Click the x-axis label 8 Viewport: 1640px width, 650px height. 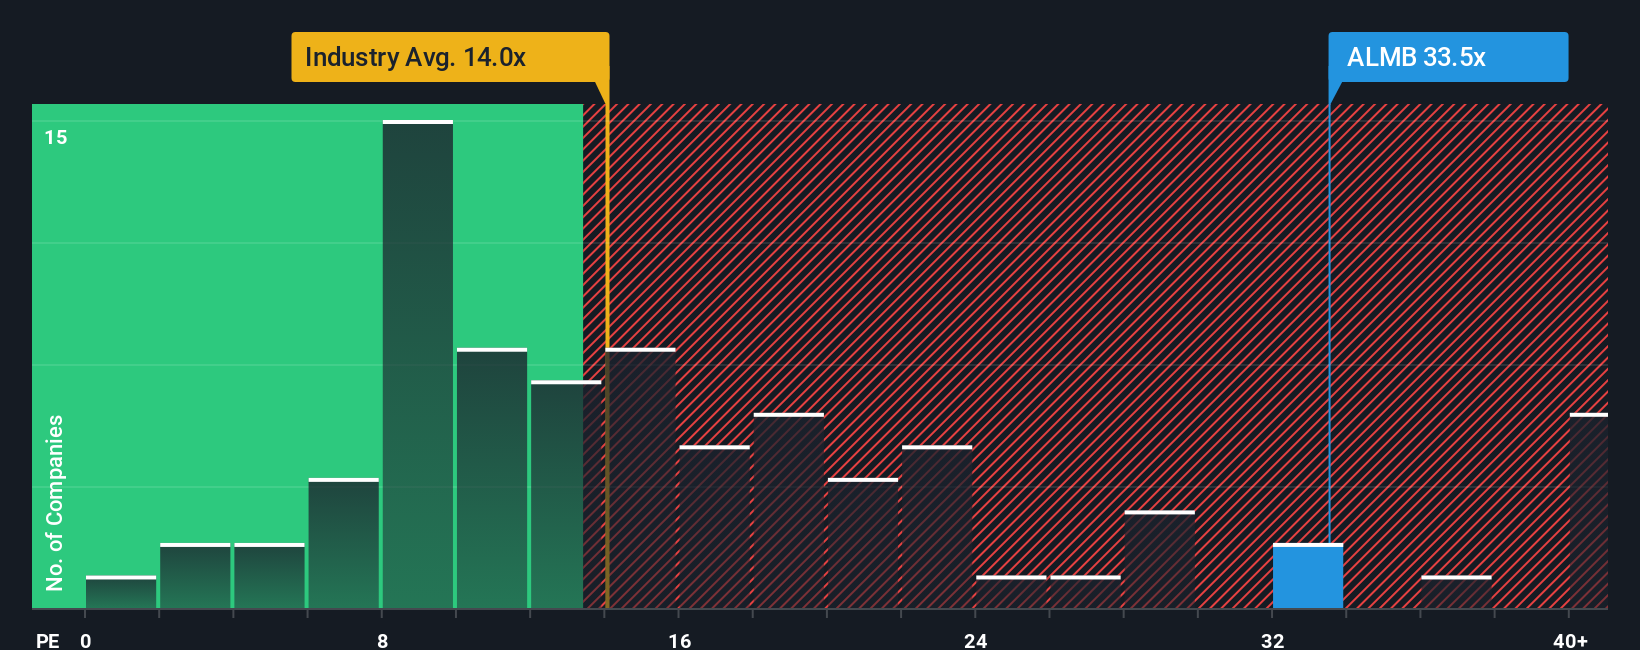pyautogui.click(x=383, y=640)
